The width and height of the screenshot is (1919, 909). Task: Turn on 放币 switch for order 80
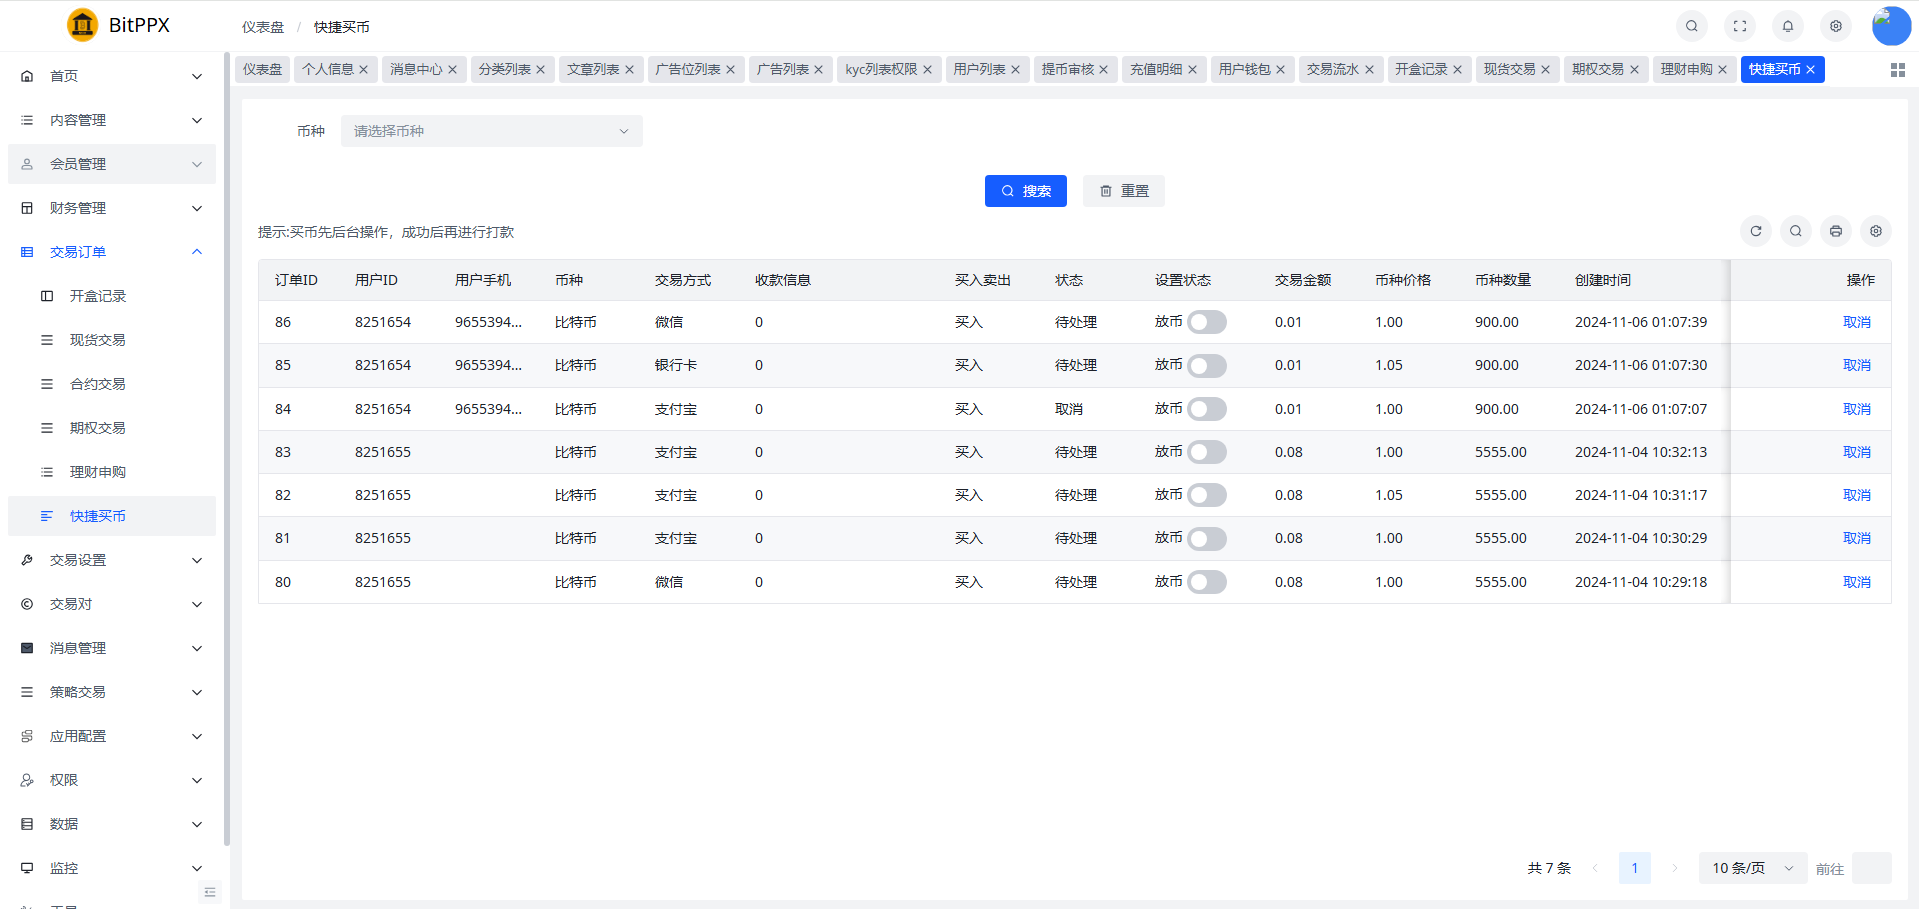coord(1206,582)
